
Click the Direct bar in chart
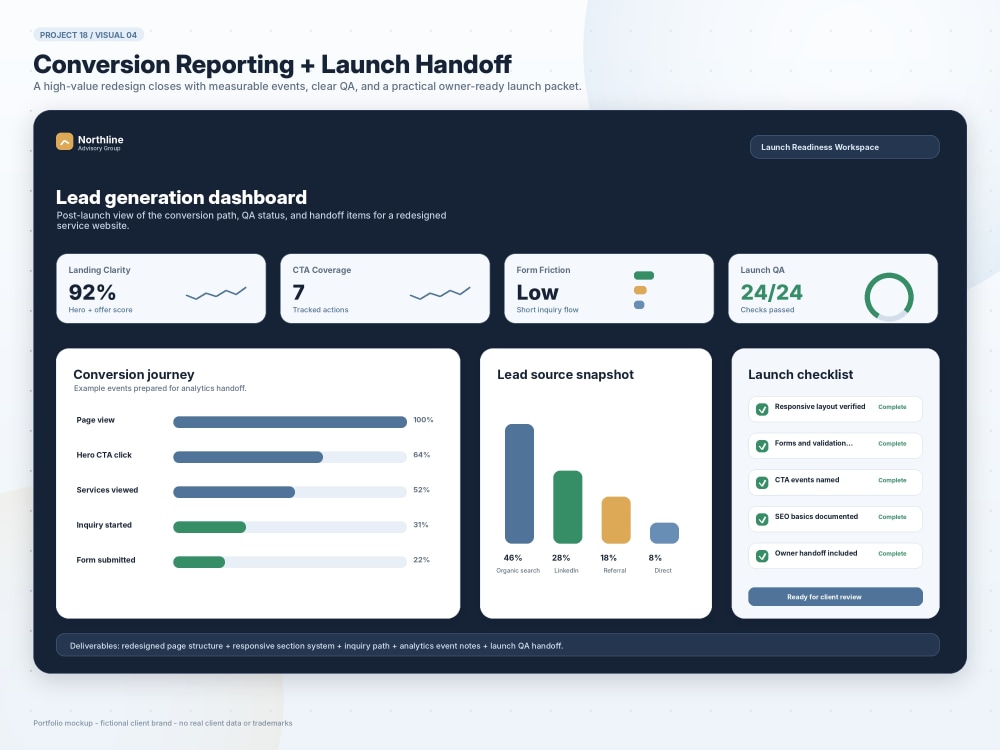[665, 533]
